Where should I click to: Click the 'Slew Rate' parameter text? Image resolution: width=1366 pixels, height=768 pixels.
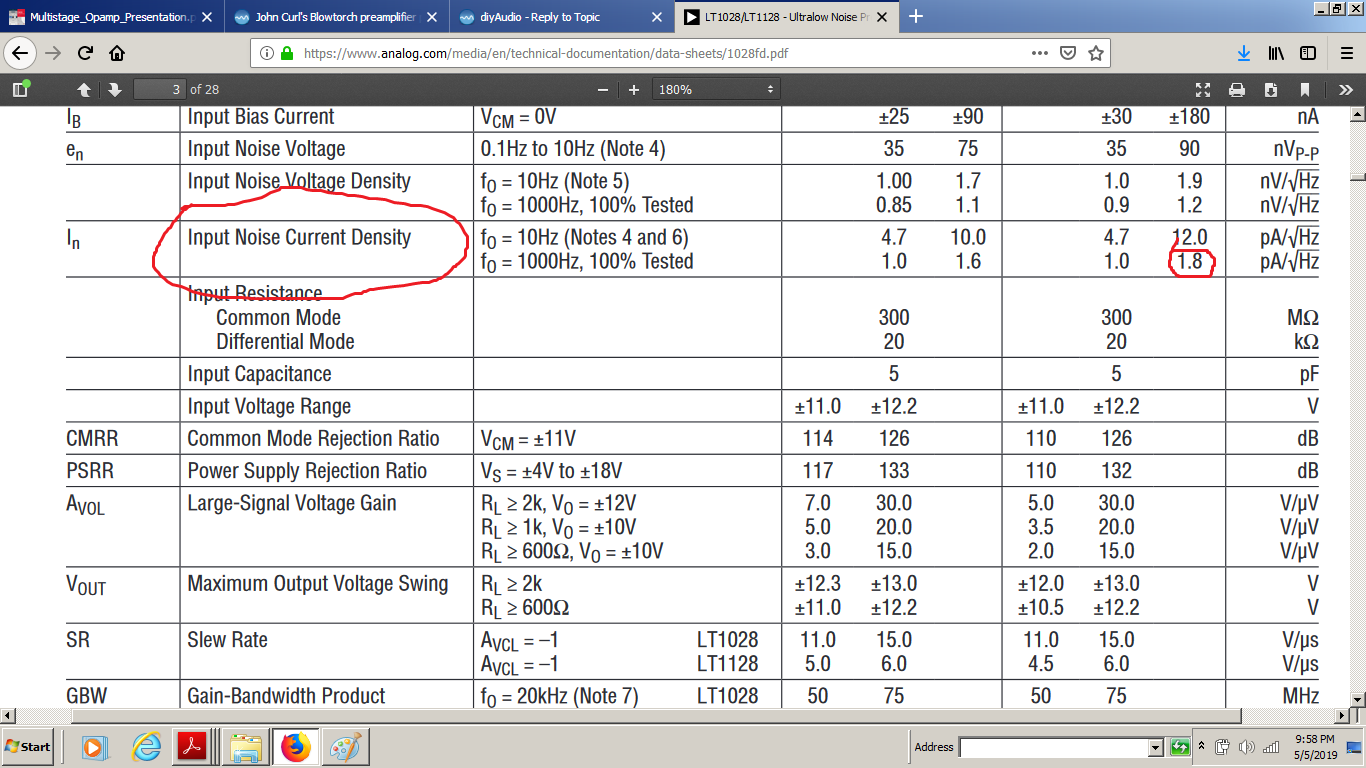pos(227,639)
